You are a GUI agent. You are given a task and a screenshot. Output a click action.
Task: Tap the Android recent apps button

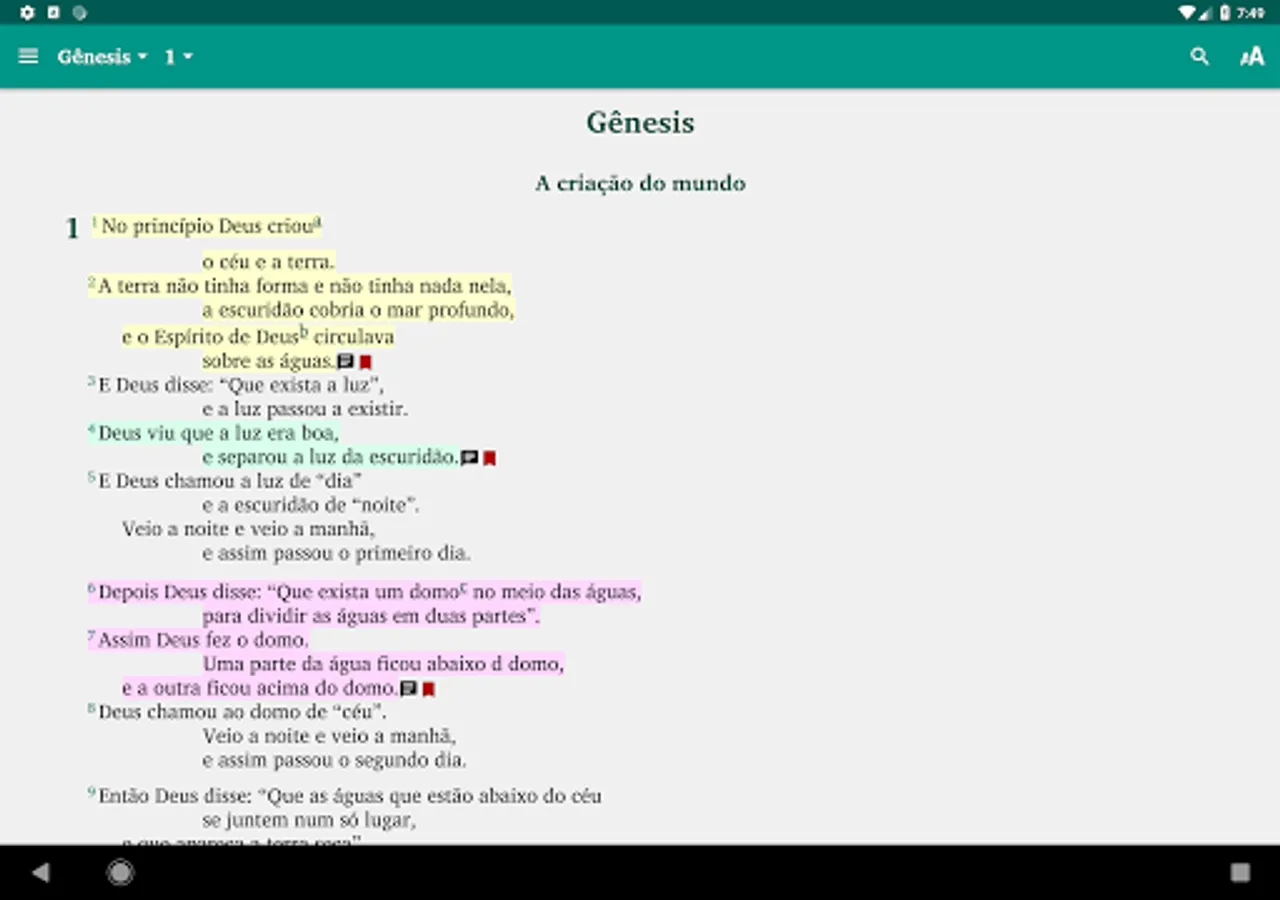coord(1240,873)
